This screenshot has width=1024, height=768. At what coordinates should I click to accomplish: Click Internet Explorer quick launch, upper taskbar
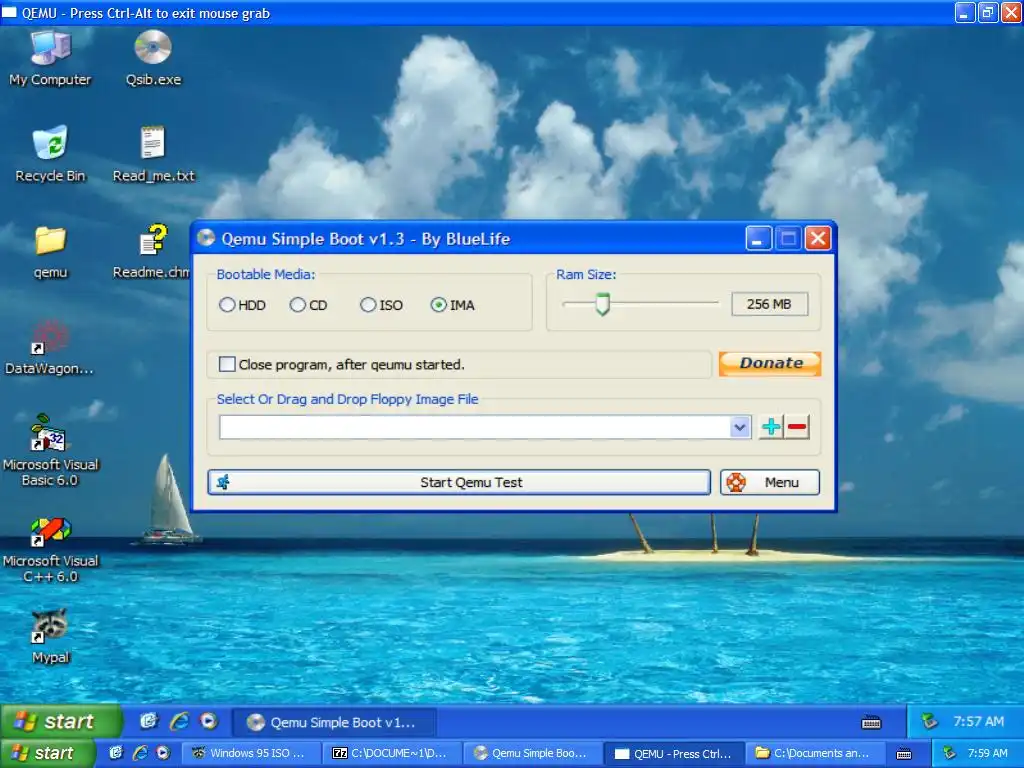pyautogui.click(x=179, y=721)
